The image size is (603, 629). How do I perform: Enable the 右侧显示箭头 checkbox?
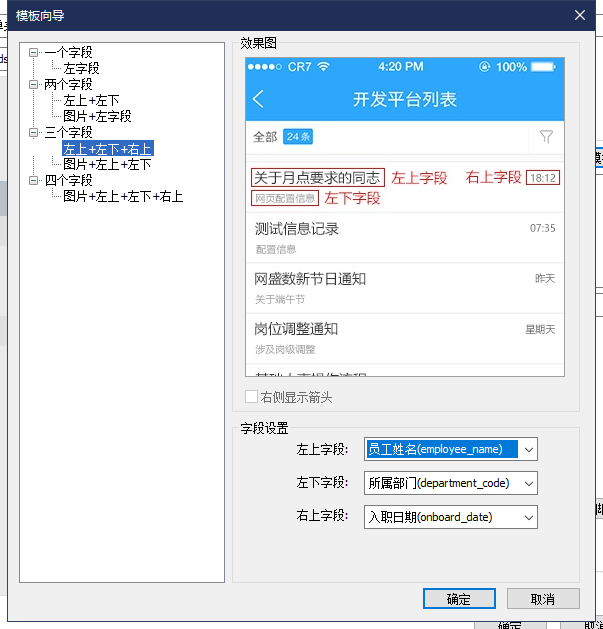pyautogui.click(x=252, y=397)
